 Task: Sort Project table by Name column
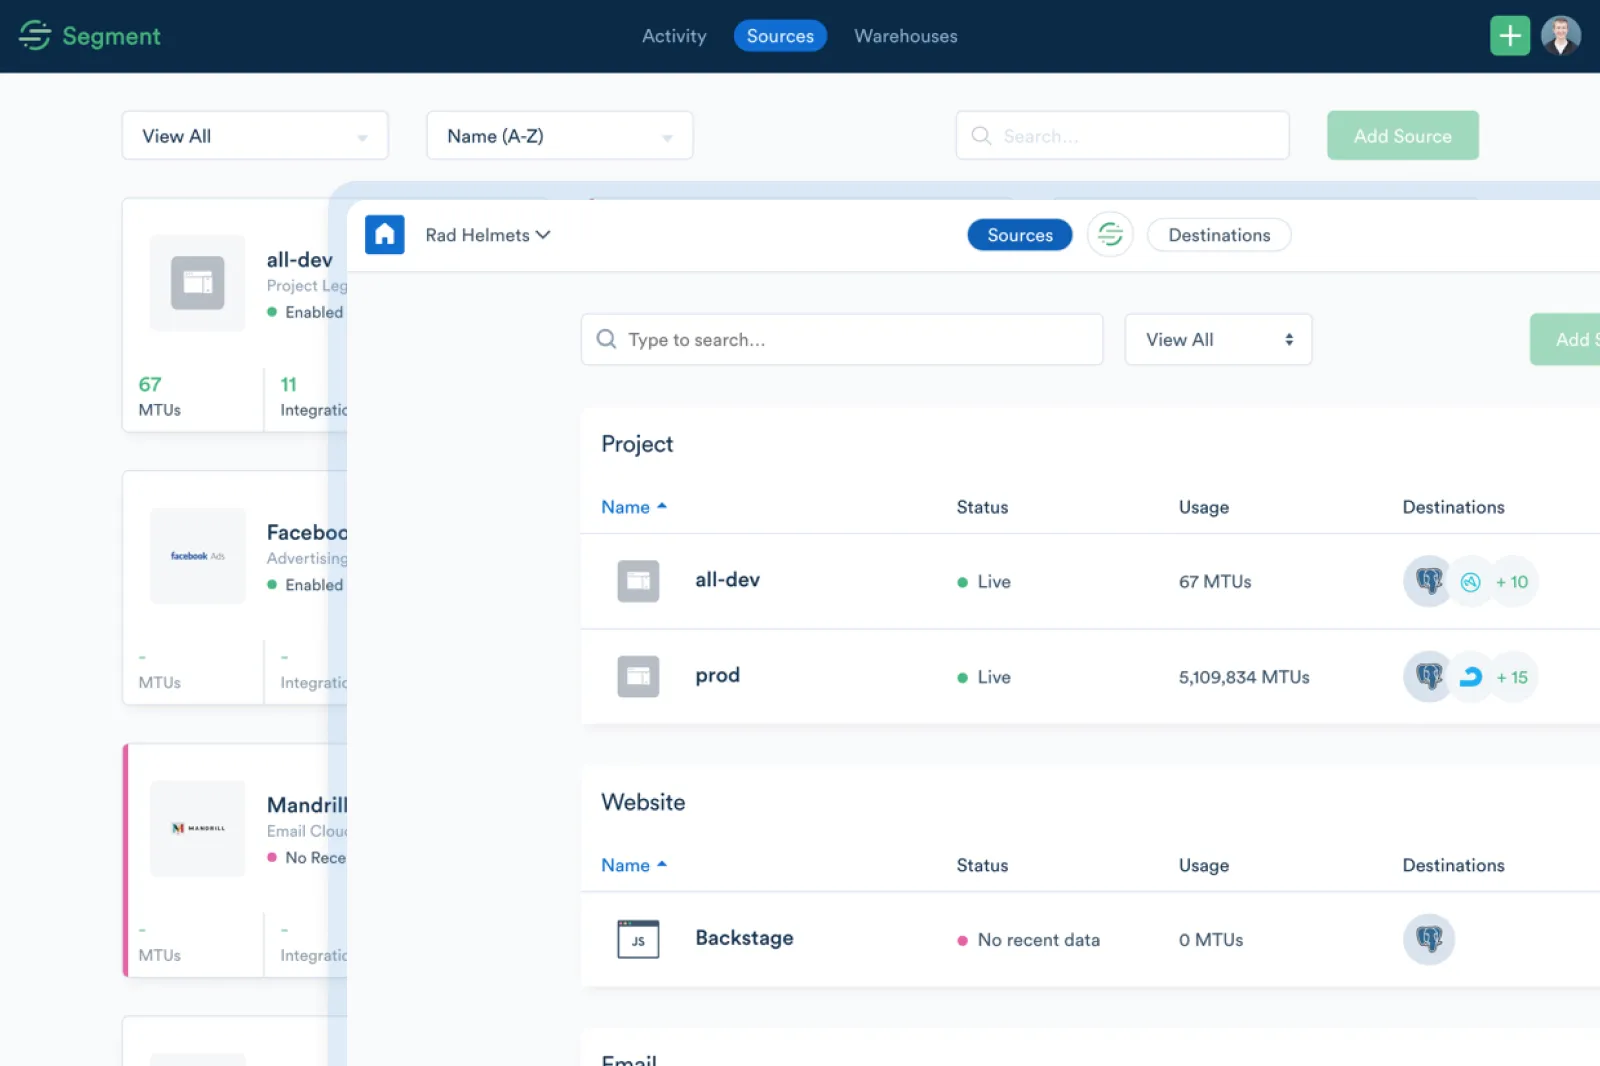click(x=634, y=507)
